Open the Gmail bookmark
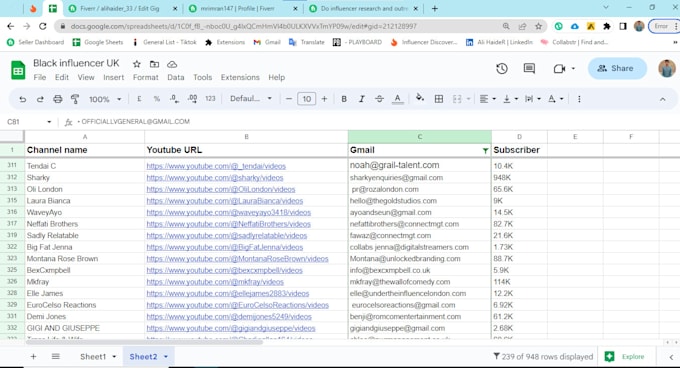This screenshot has width=680, height=368. 267,42
